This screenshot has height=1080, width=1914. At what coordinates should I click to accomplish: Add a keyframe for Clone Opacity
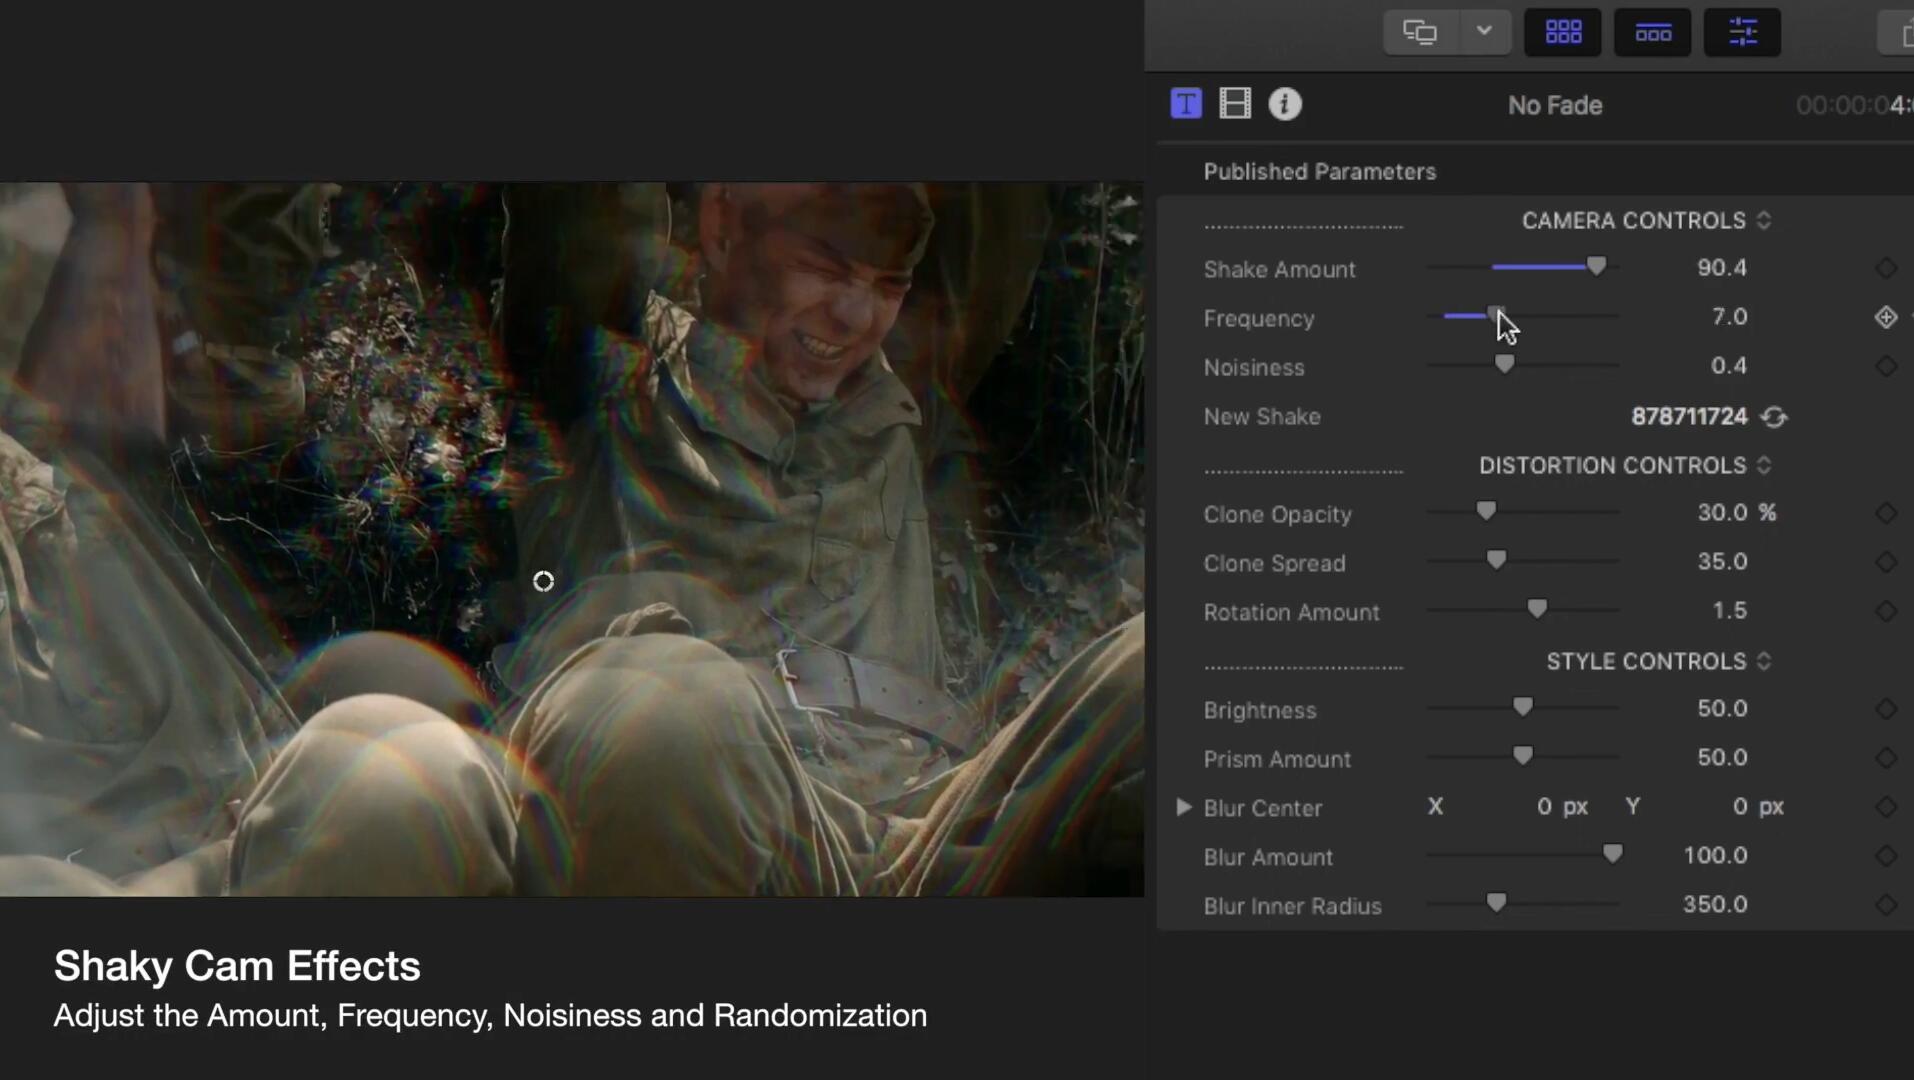[x=1886, y=513]
